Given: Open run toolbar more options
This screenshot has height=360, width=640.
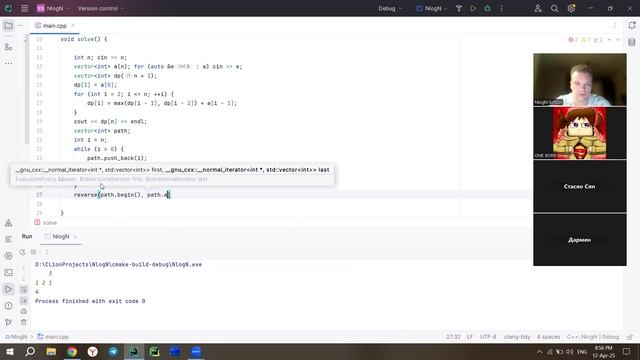Looking at the screenshot, I should [47, 252].
